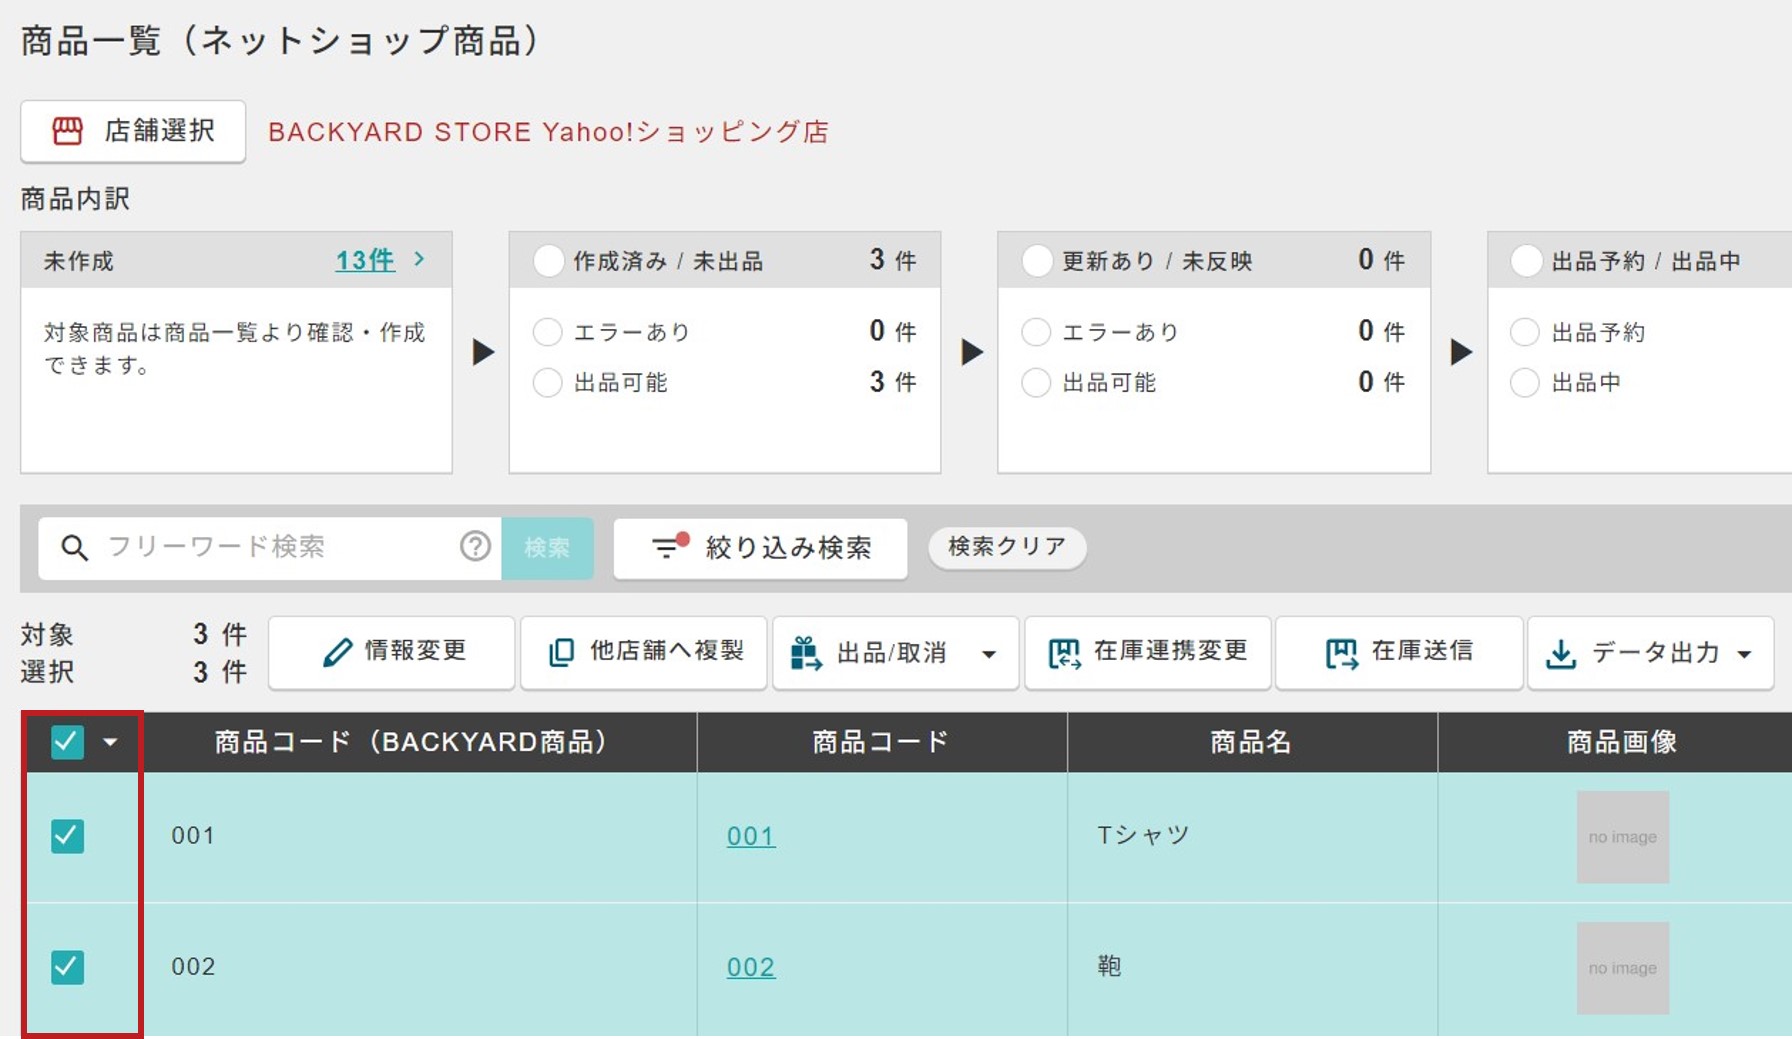
Task: Click the 鞄 product name cell
Action: click(x=1252, y=967)
